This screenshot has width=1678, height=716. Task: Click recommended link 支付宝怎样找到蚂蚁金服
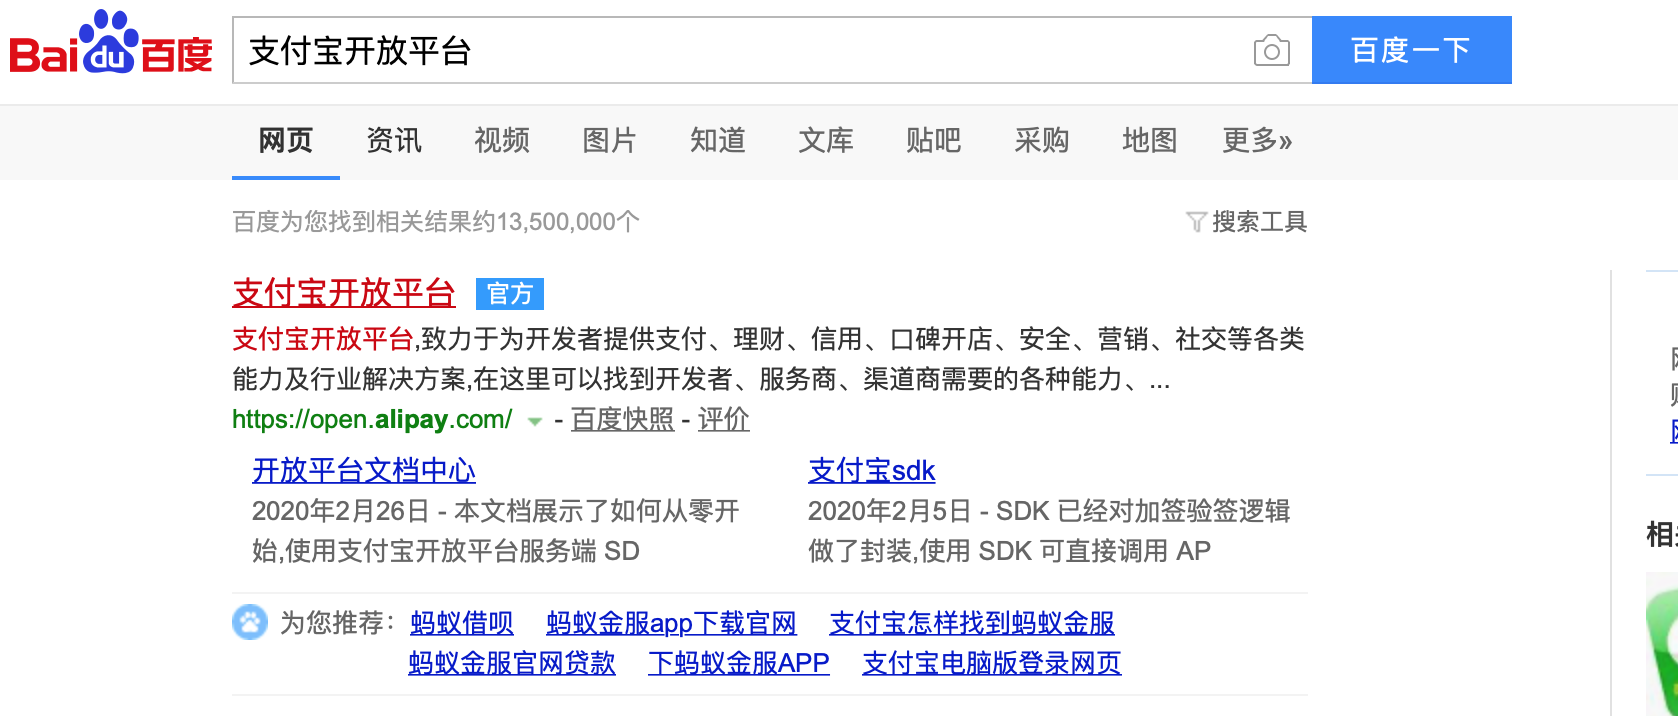coord(972,624)
